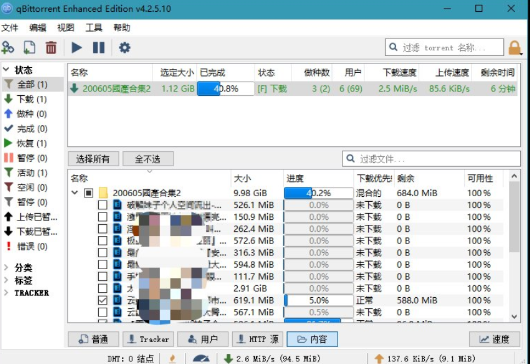Check the 262.4 MiB file checkbox
Viewport: 530px width, 364px height.
point(102,229)
